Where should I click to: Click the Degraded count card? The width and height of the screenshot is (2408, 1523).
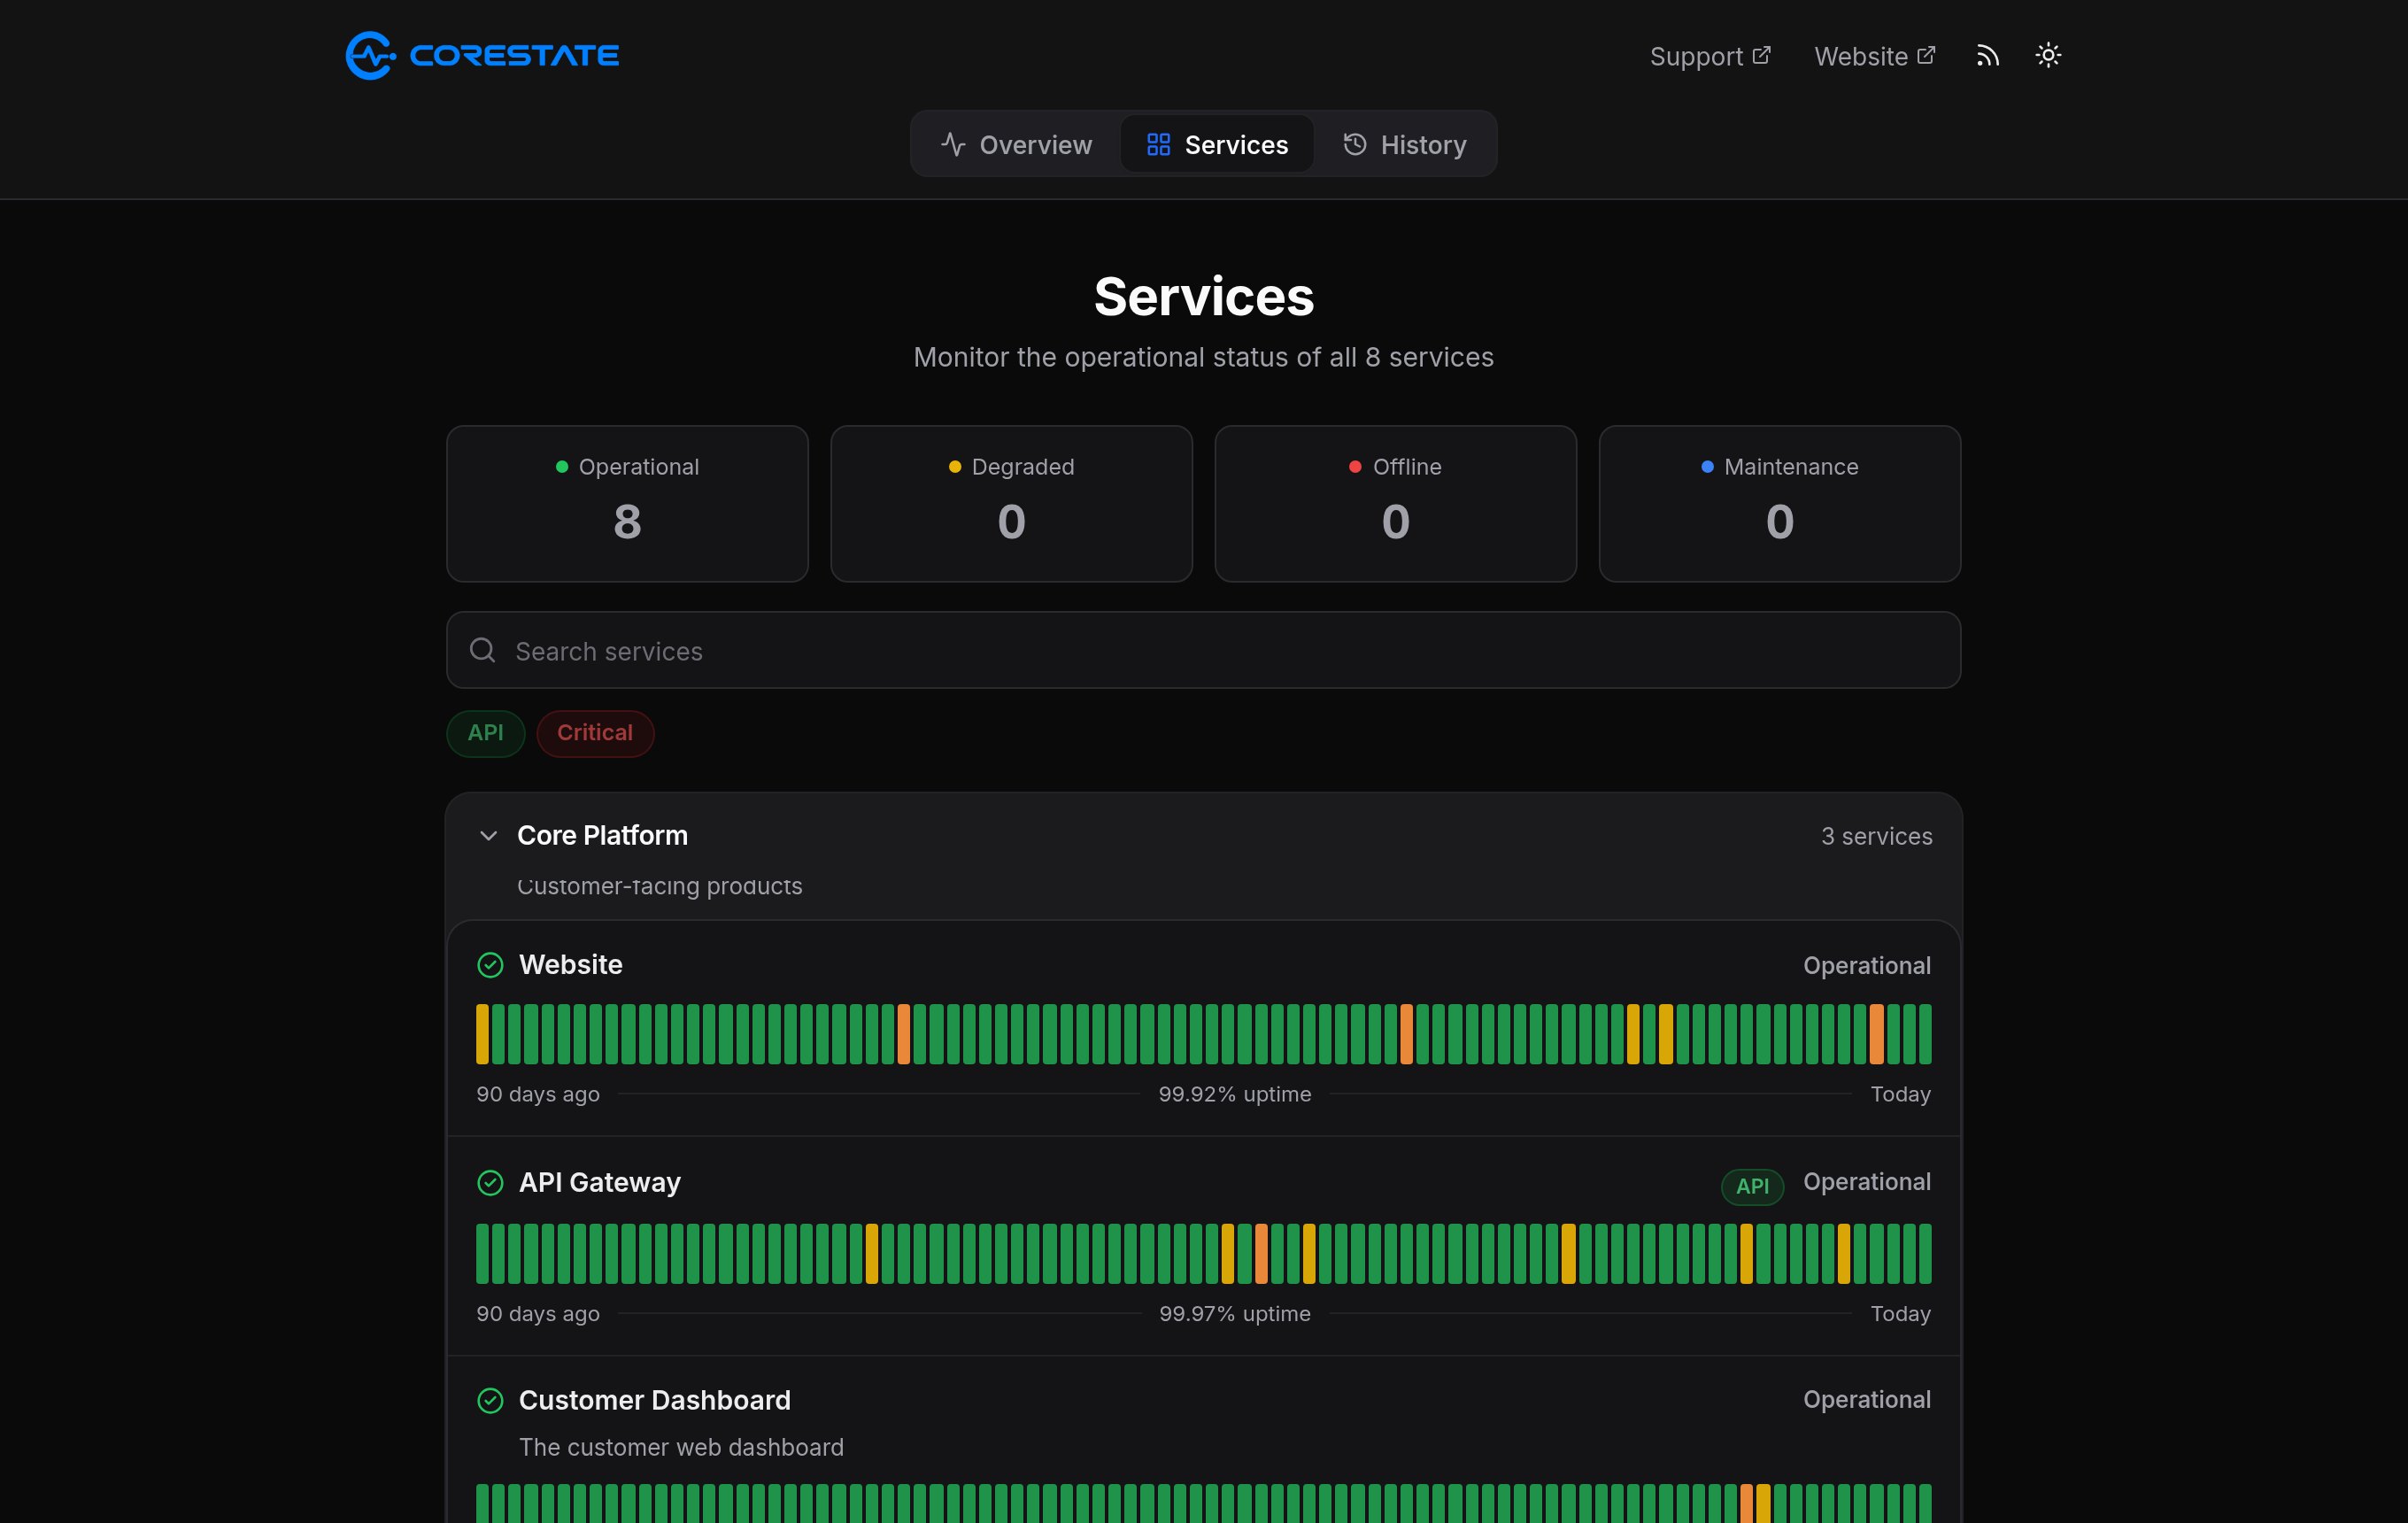click(x=1011, y=504)
